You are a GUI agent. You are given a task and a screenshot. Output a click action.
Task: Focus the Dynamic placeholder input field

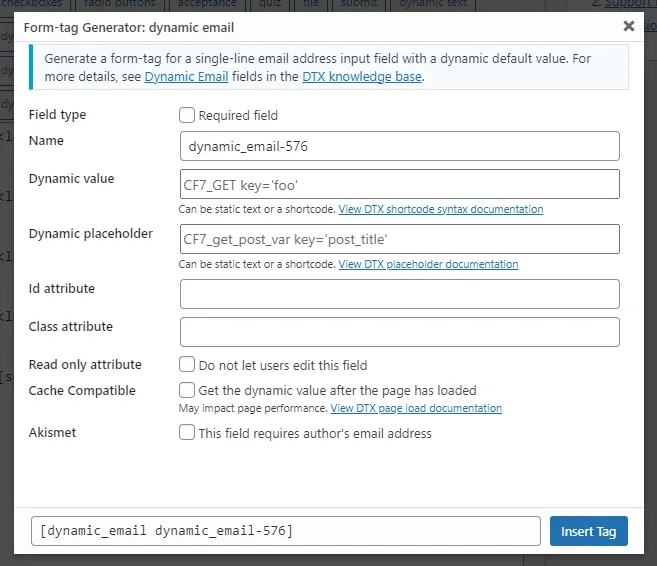pyautogui.click(x=400, y=239)
